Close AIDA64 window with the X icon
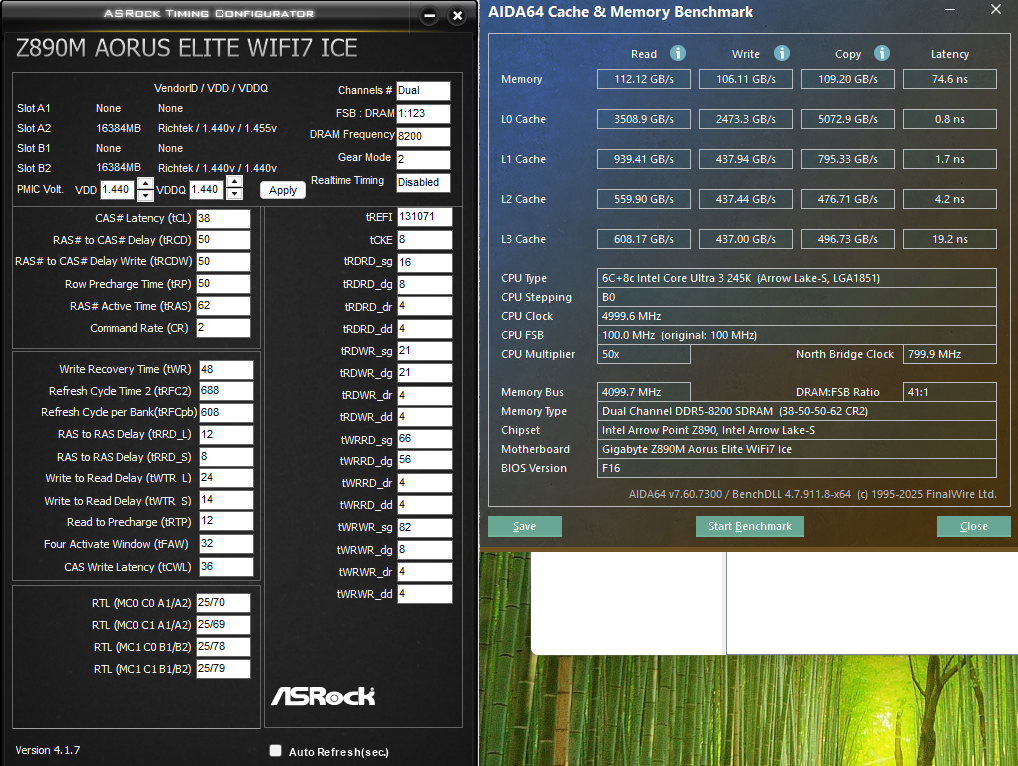The width and height of the screenshot is (1018, 766). click(x=996, y=9)
